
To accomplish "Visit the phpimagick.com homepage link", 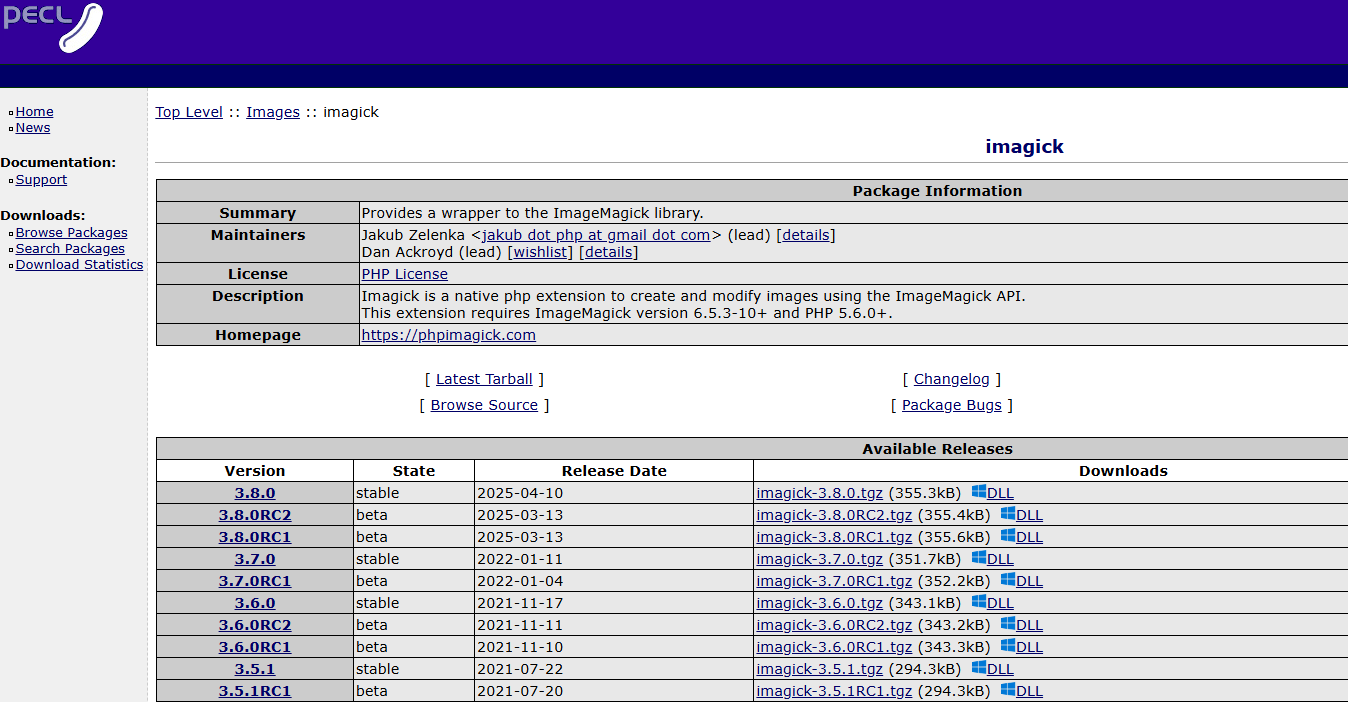I will [448, 335].
